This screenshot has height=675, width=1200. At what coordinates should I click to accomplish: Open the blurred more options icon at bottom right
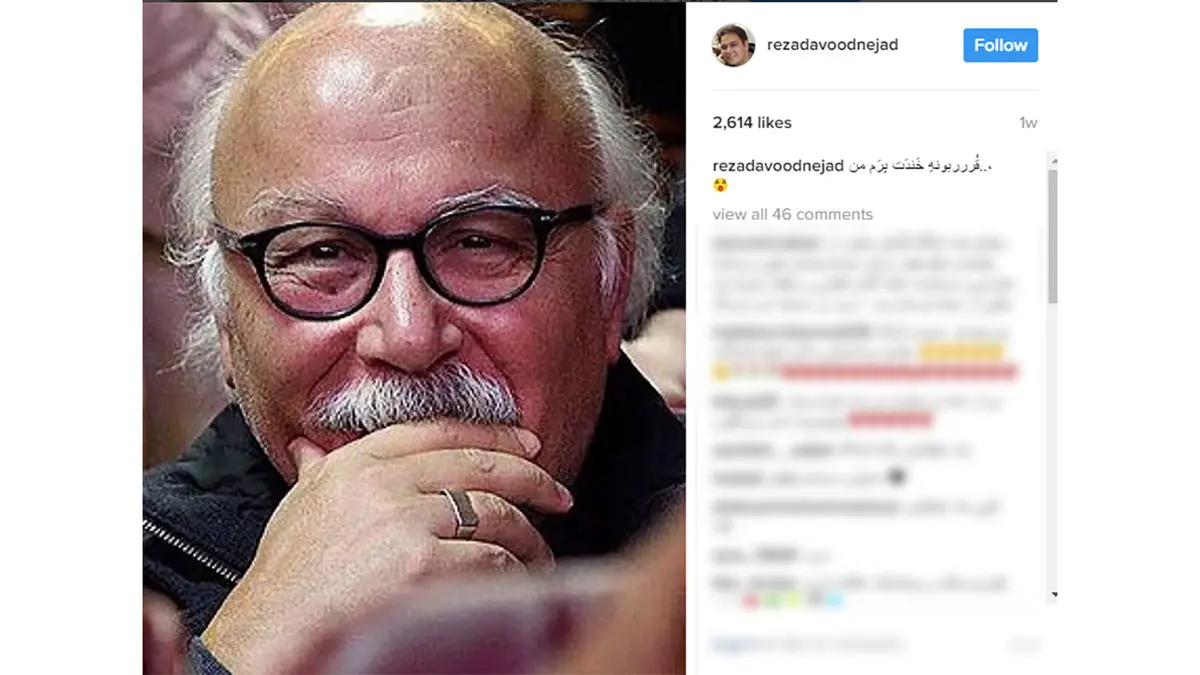click(1024, 644)
